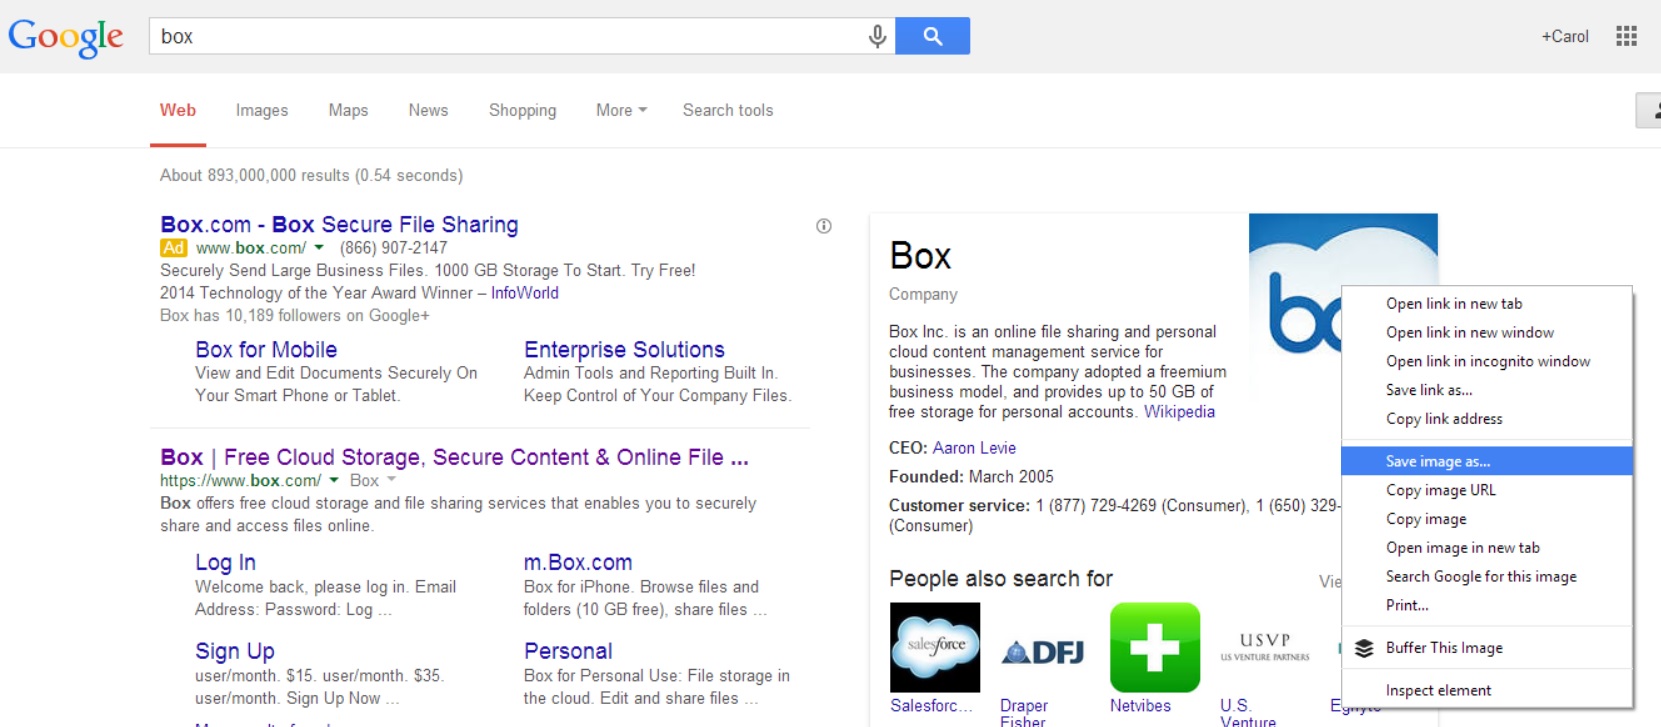The image size is (1661, 727).
Task: Open the Draper Fisher caption link
Action: pyautogui.click(x=1024, y=713)
